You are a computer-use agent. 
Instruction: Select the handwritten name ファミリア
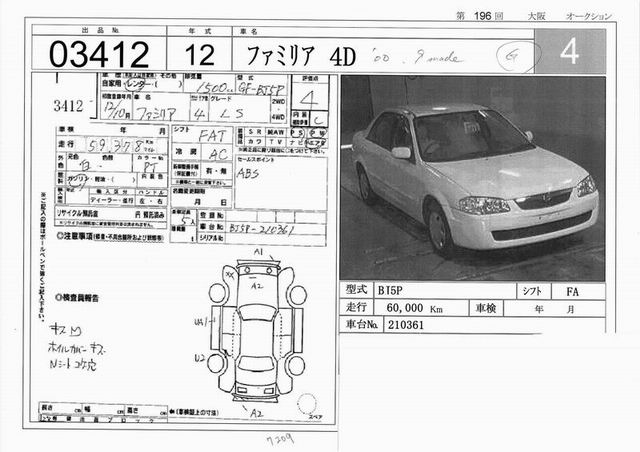click(x=155, y=114)
